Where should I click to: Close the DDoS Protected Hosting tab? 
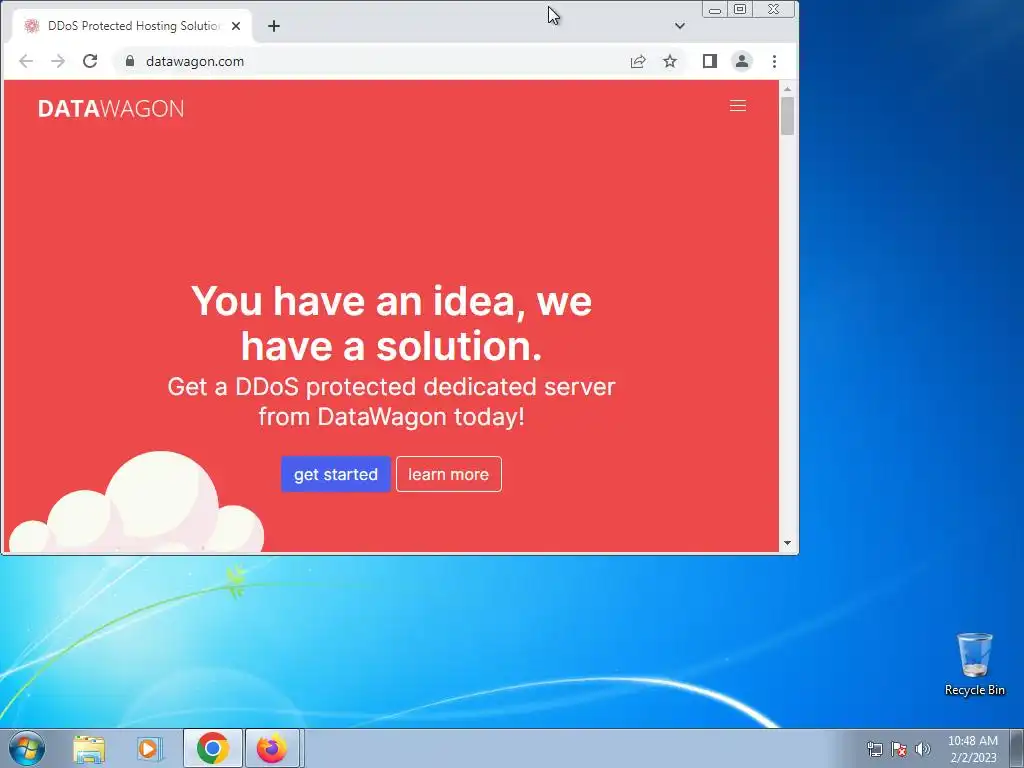(x=236, y=26)
